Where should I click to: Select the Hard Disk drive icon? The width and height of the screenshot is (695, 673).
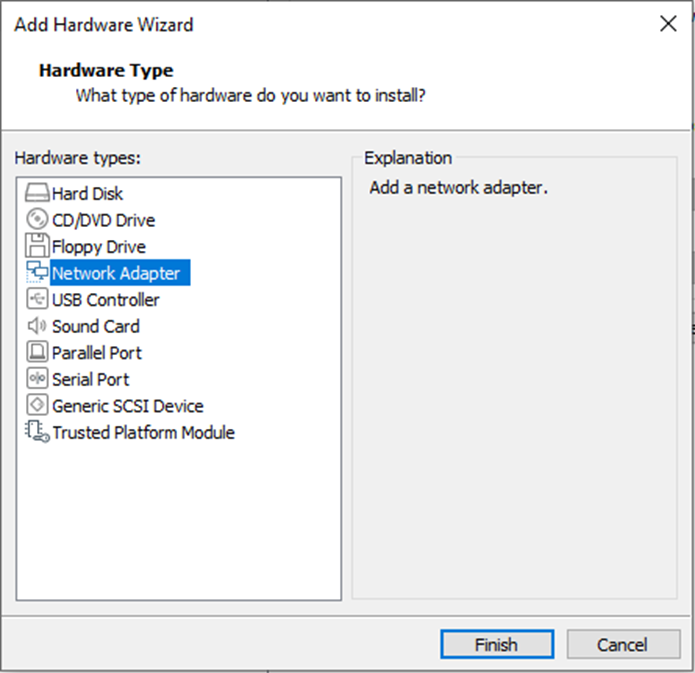pyautogui.click(x=37, y=193)
